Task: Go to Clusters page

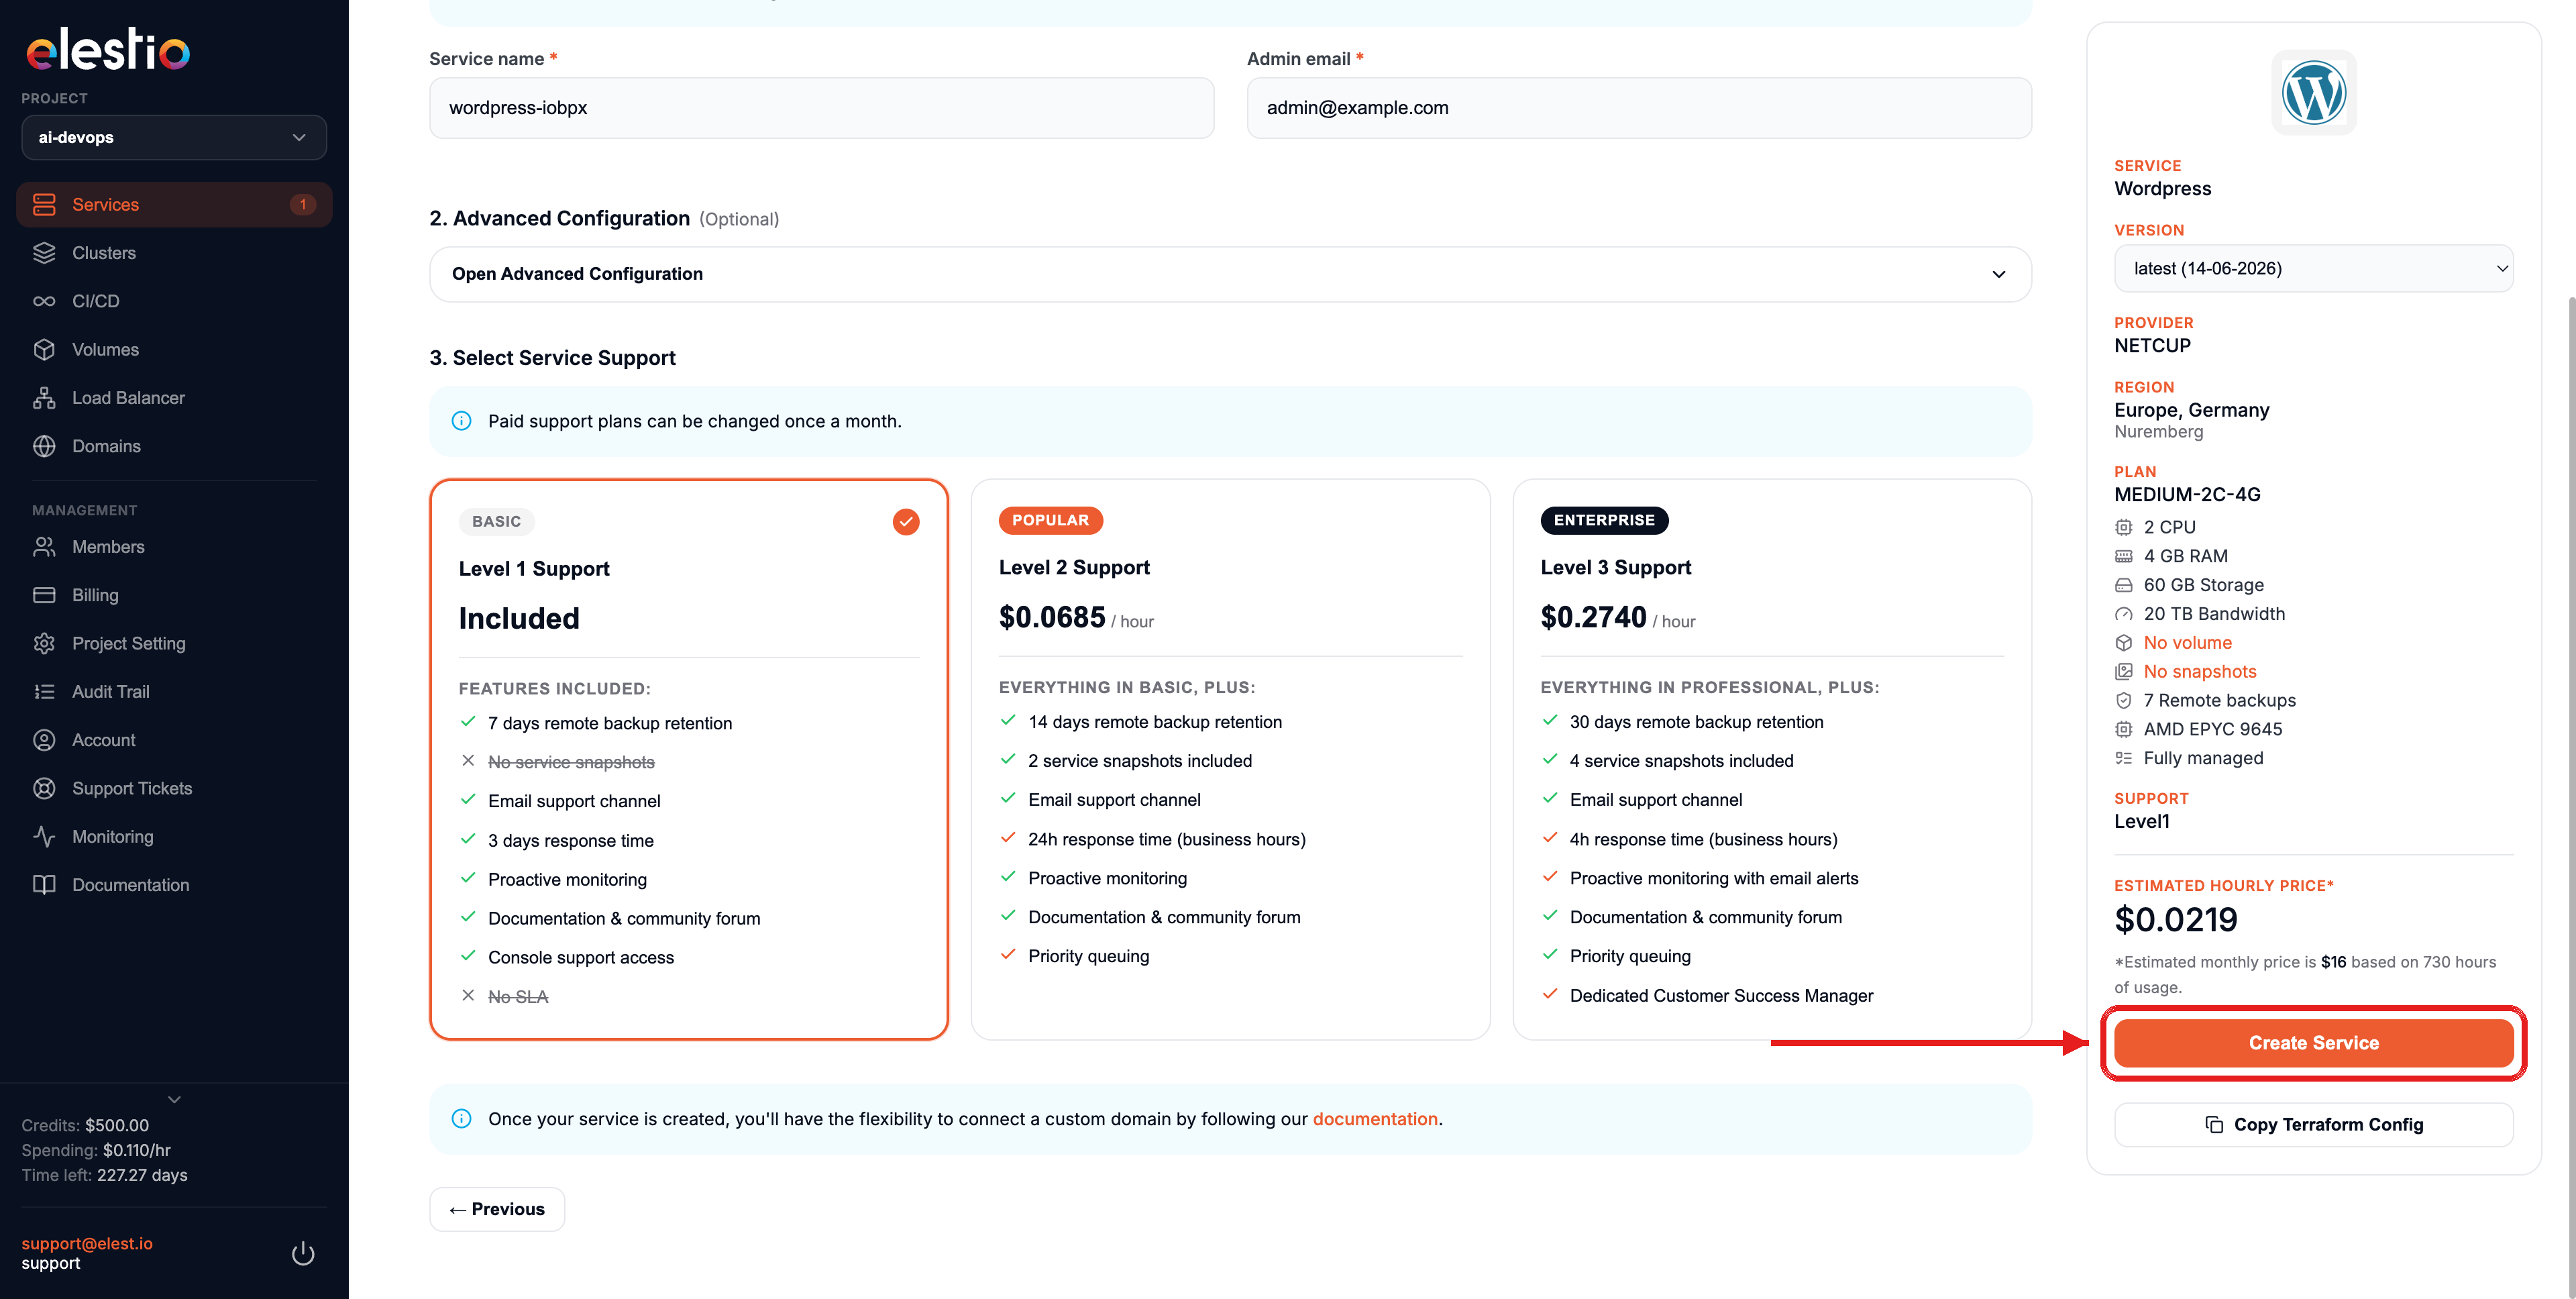Action: 174,253
